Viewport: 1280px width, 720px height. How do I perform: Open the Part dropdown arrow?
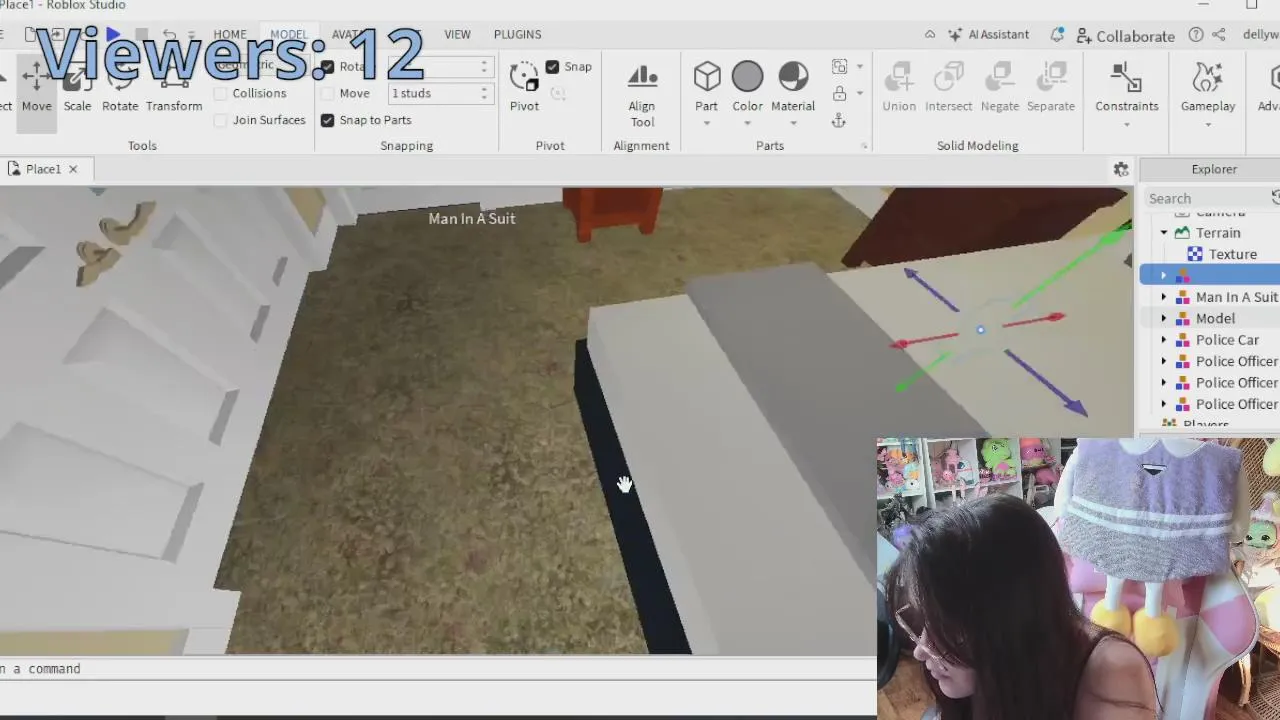pos(707,124)
